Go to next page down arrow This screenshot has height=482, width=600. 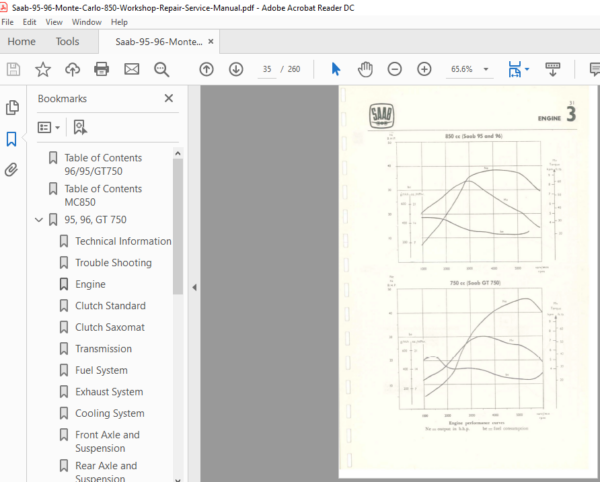pos(236,69)
